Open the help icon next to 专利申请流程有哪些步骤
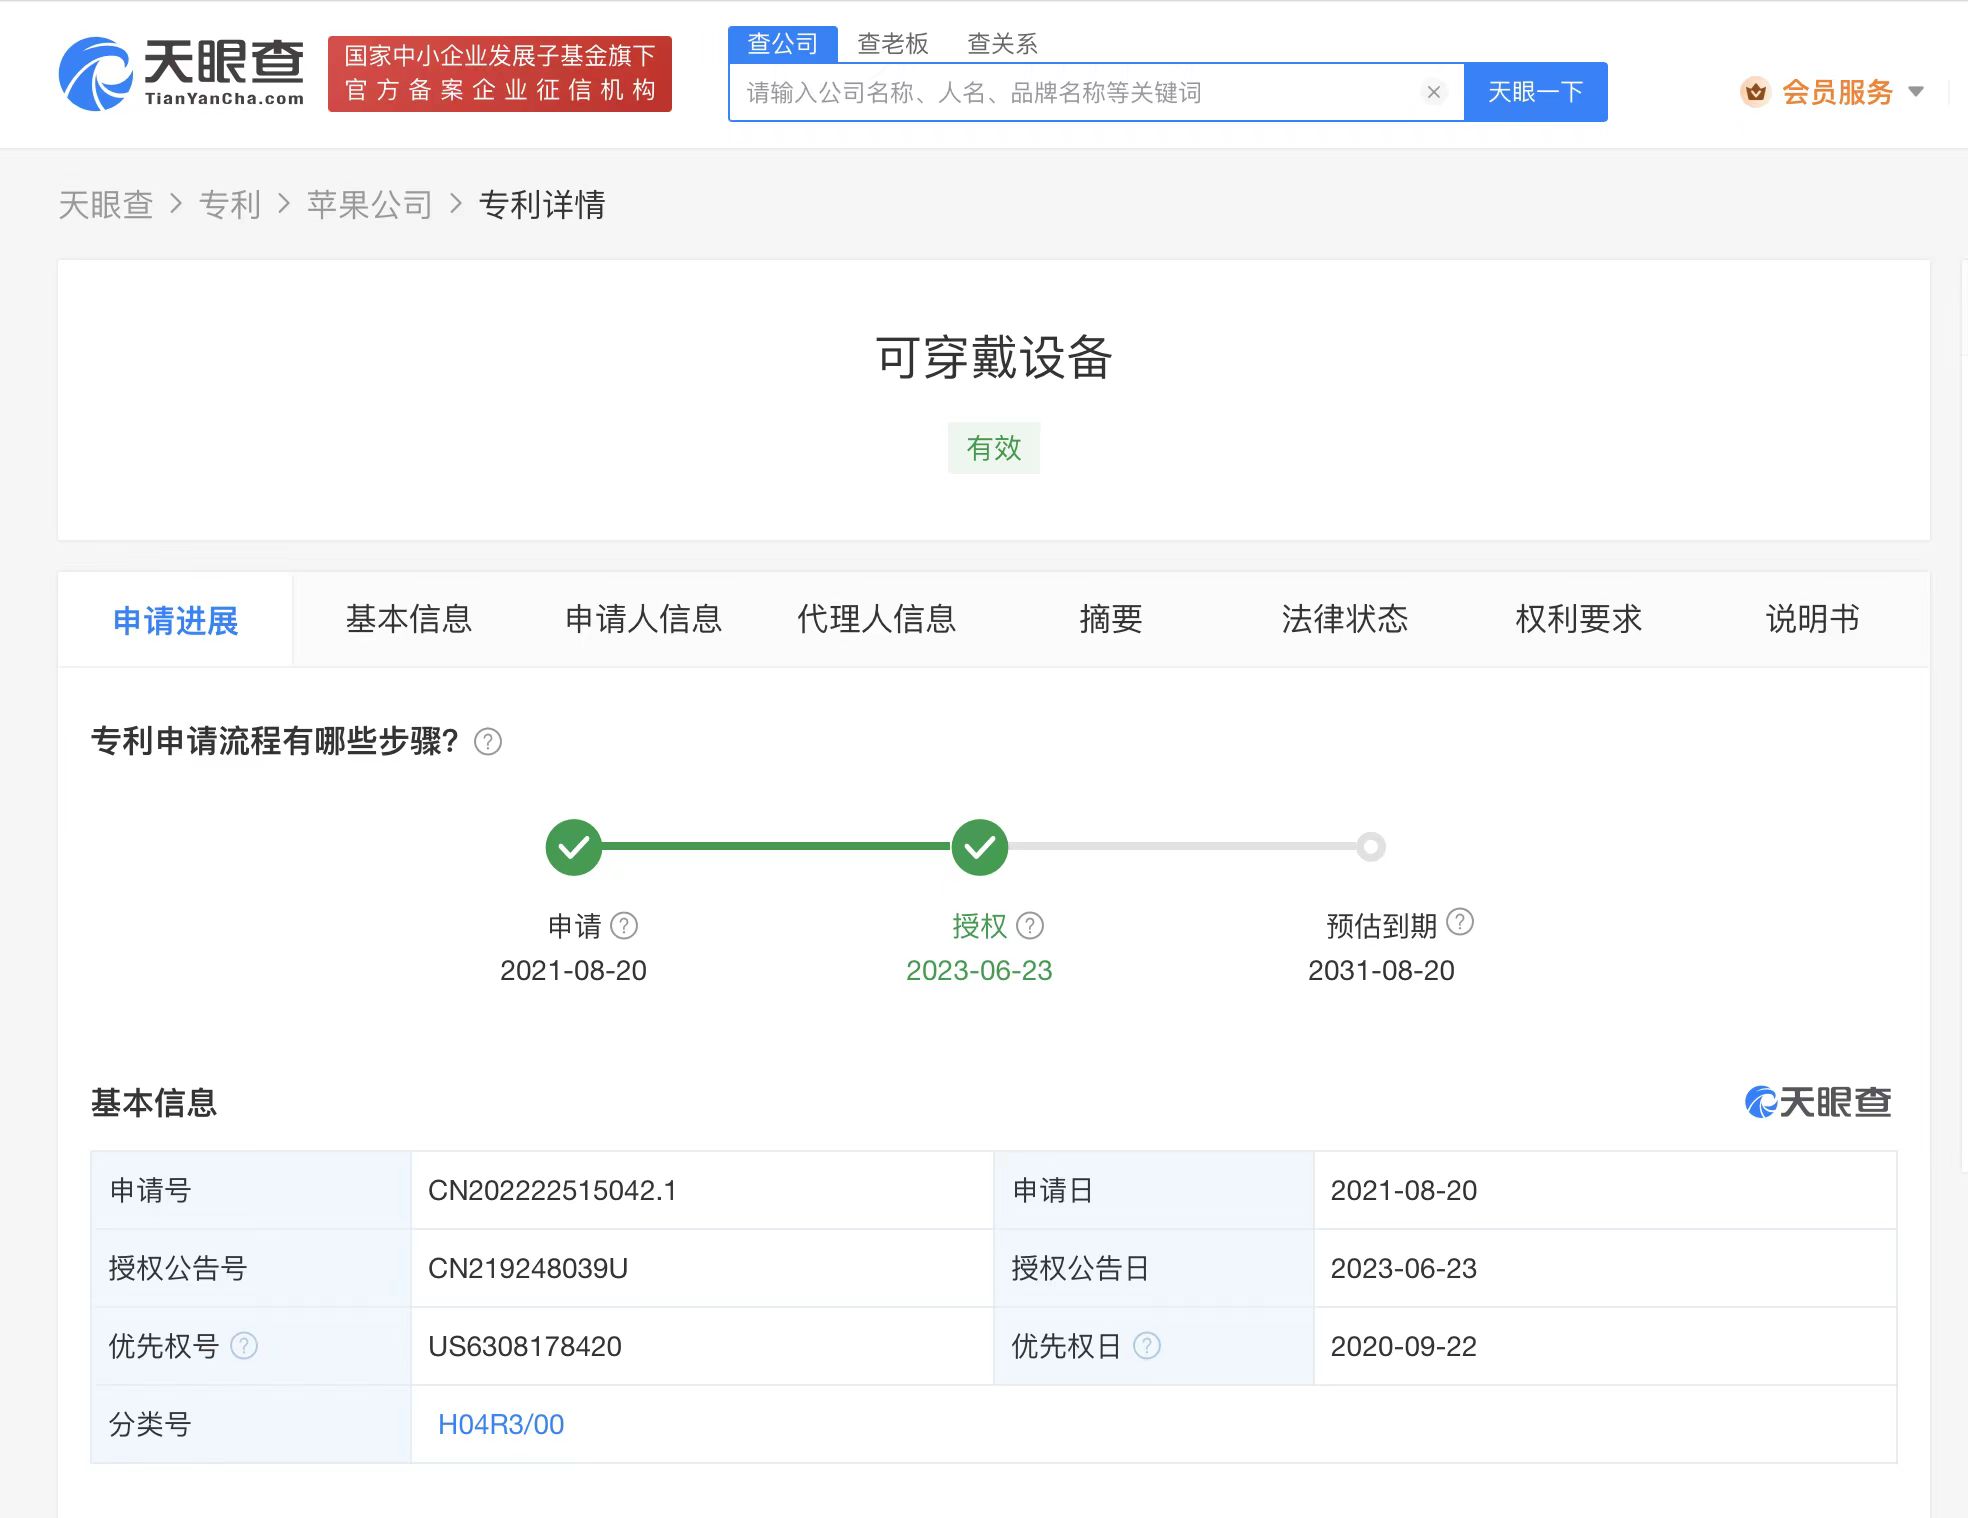Viewport: 1968px width, 1518px height. point(488,742)
